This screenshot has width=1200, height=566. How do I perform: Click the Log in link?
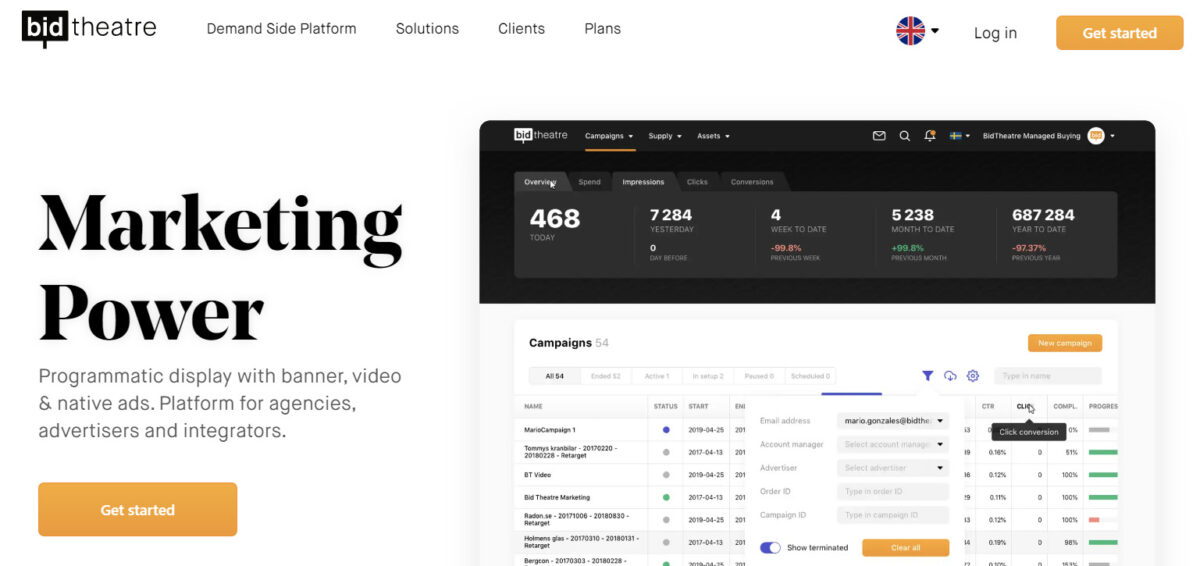click(995, 33)
